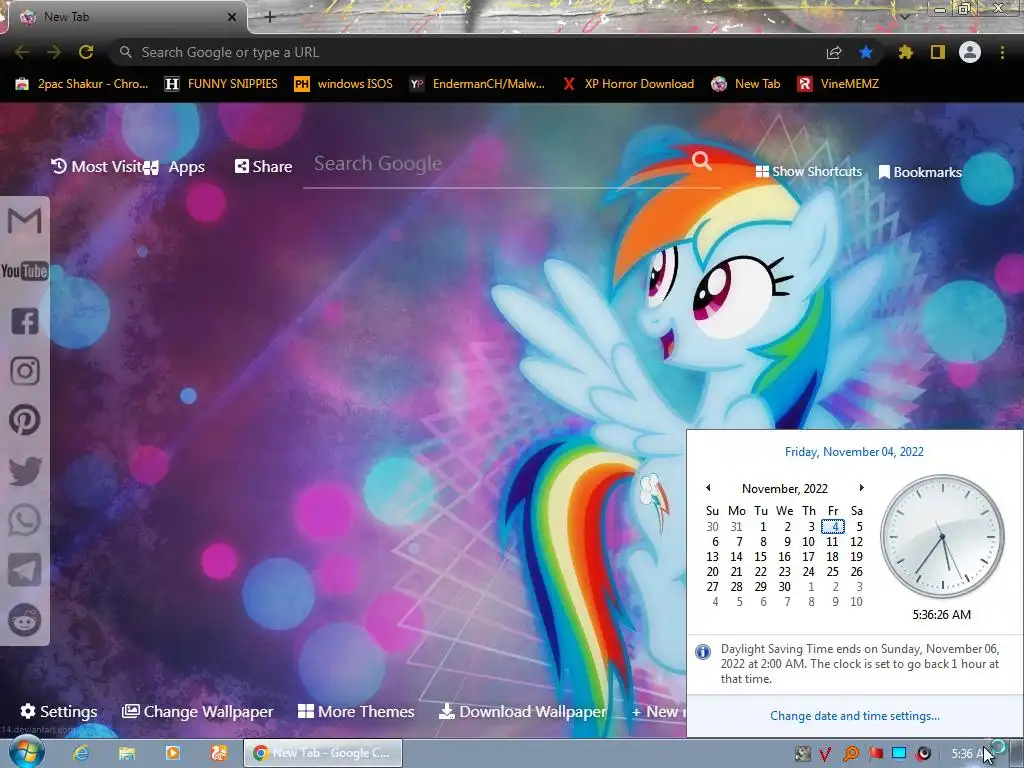Click the orange magnifier tray icon

click(851, 754)
